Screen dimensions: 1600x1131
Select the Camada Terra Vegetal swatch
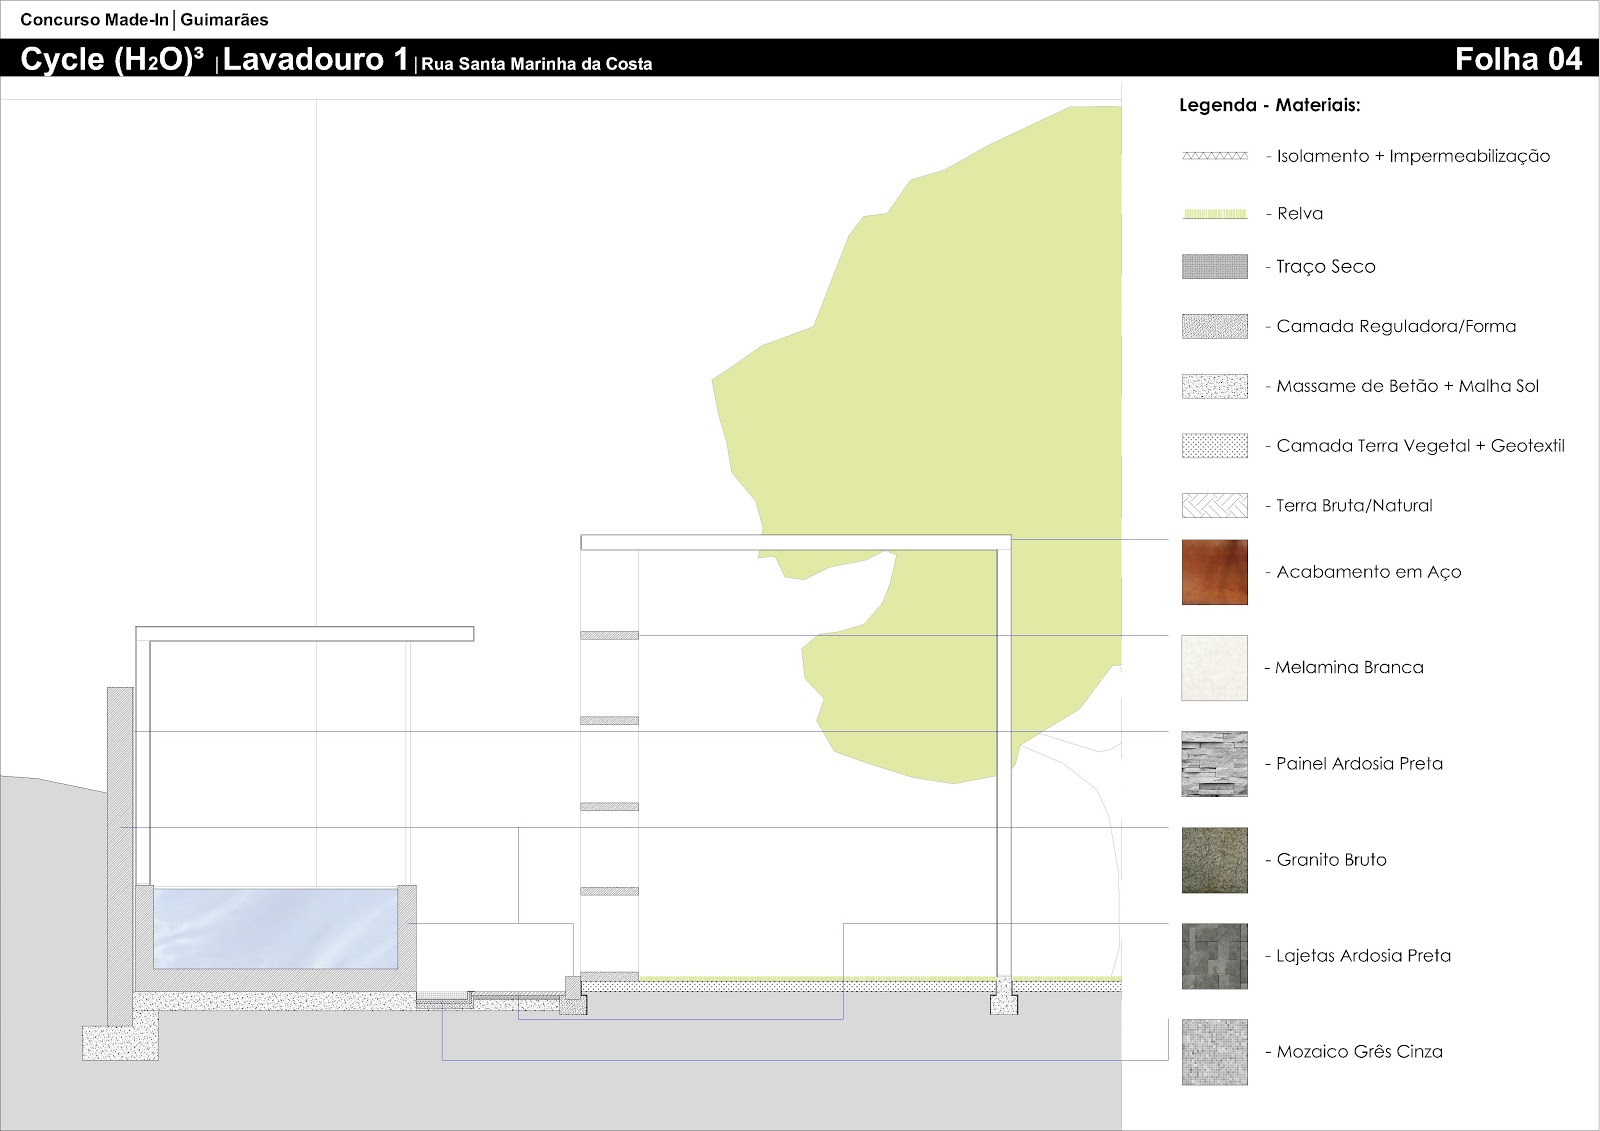(x=1215, y=446)
